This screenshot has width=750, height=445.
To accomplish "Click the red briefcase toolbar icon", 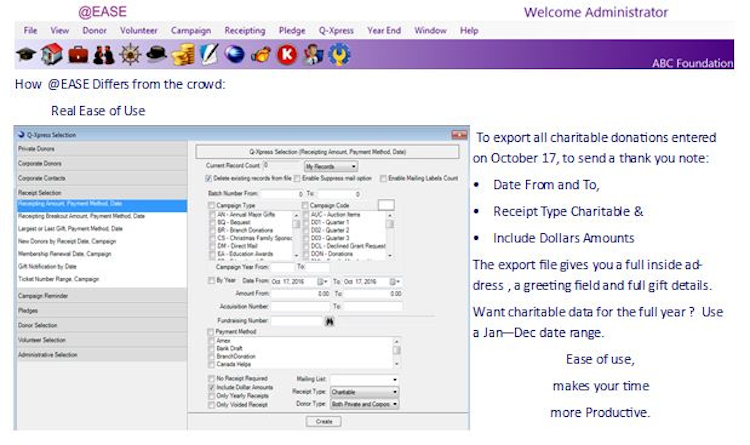I will (x=78, y=55).
